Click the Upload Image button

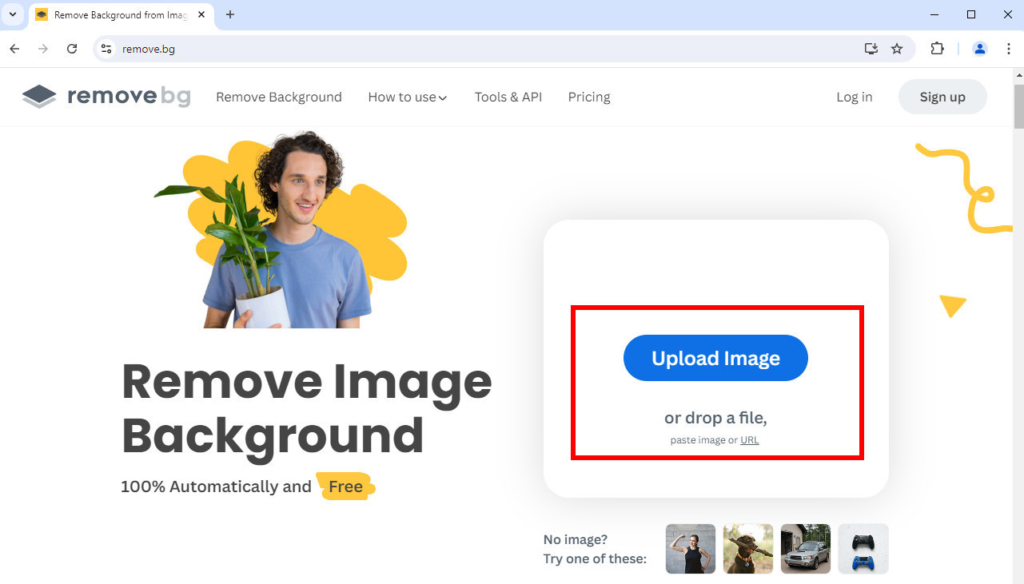coord(715,358)
